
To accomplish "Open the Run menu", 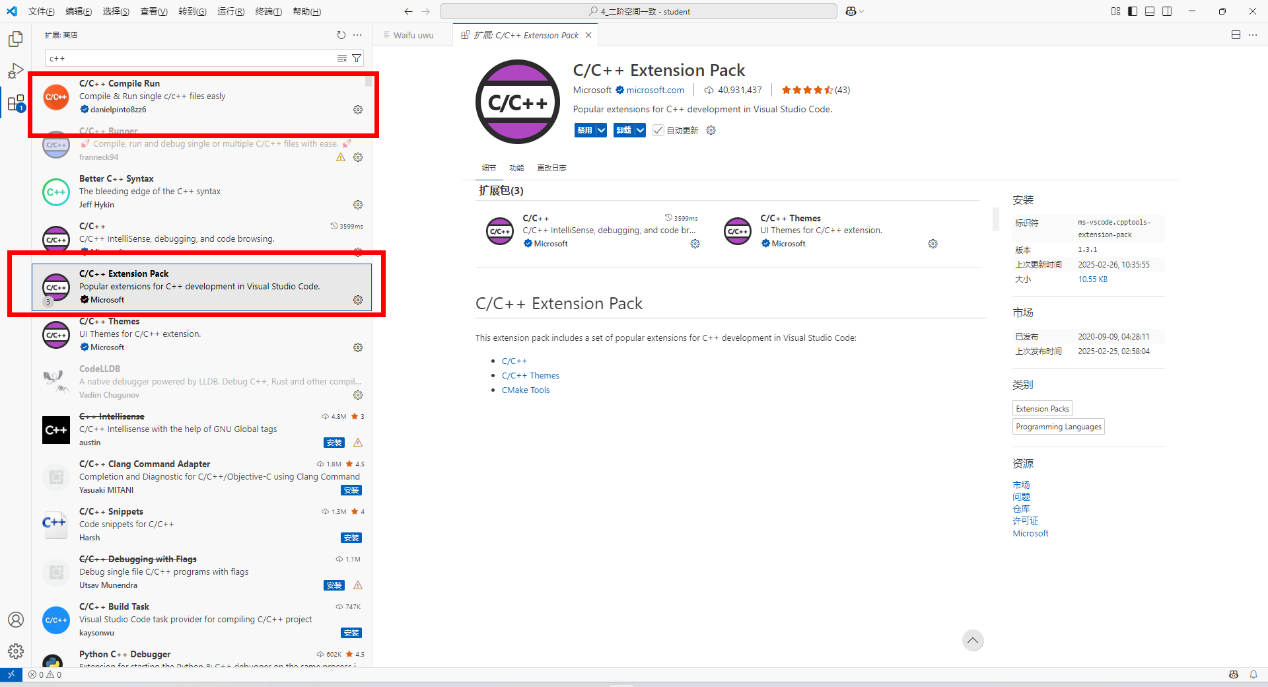I will (230, 11).
